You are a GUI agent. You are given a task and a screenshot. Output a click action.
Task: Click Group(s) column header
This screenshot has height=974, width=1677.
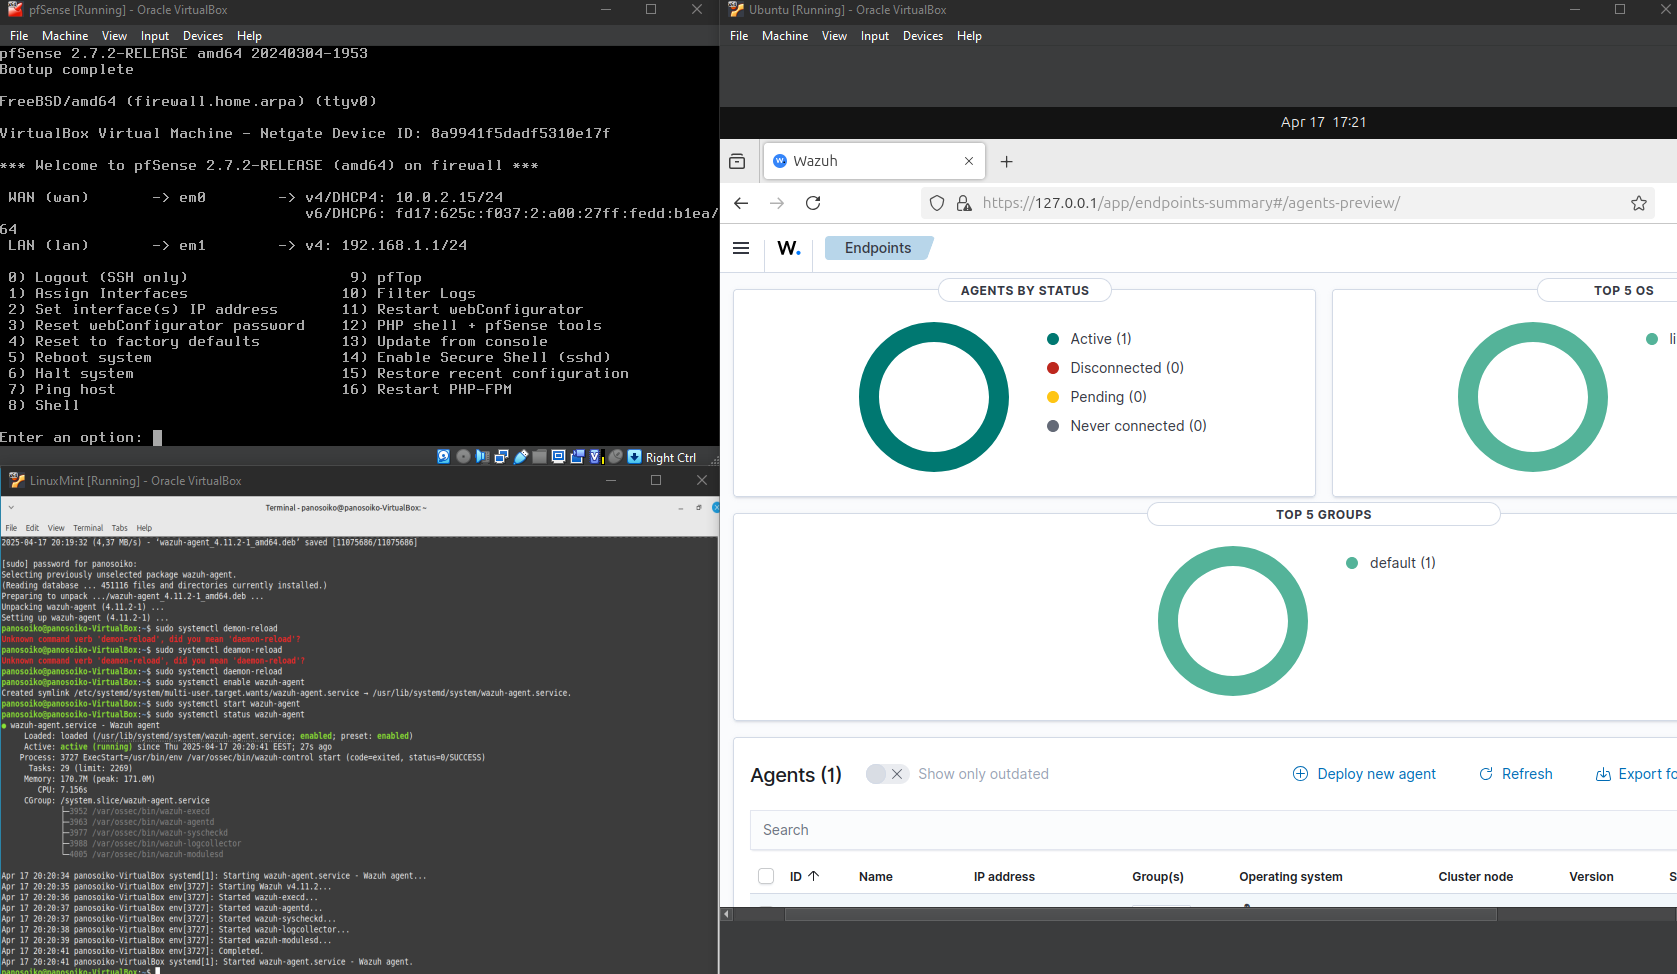[1158, 876]
